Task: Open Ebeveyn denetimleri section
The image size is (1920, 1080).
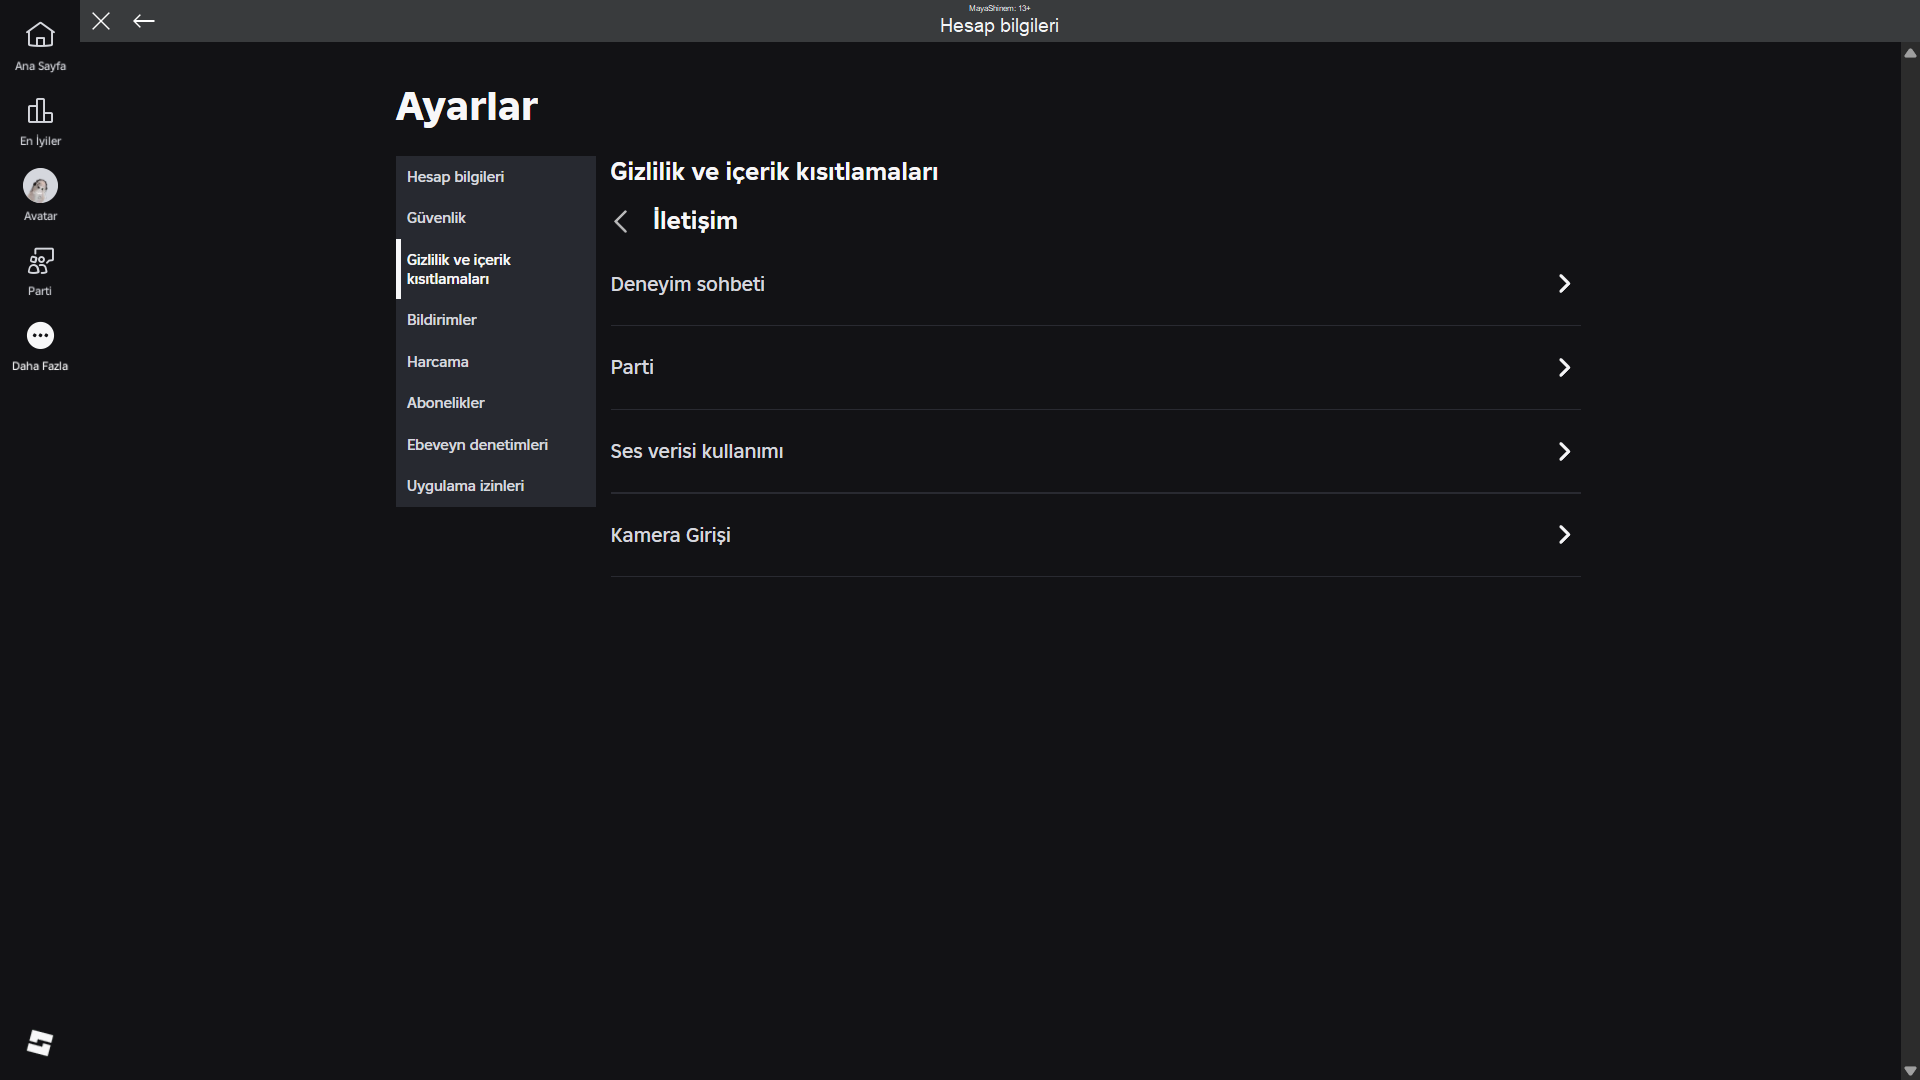Action: coord(477,445)
